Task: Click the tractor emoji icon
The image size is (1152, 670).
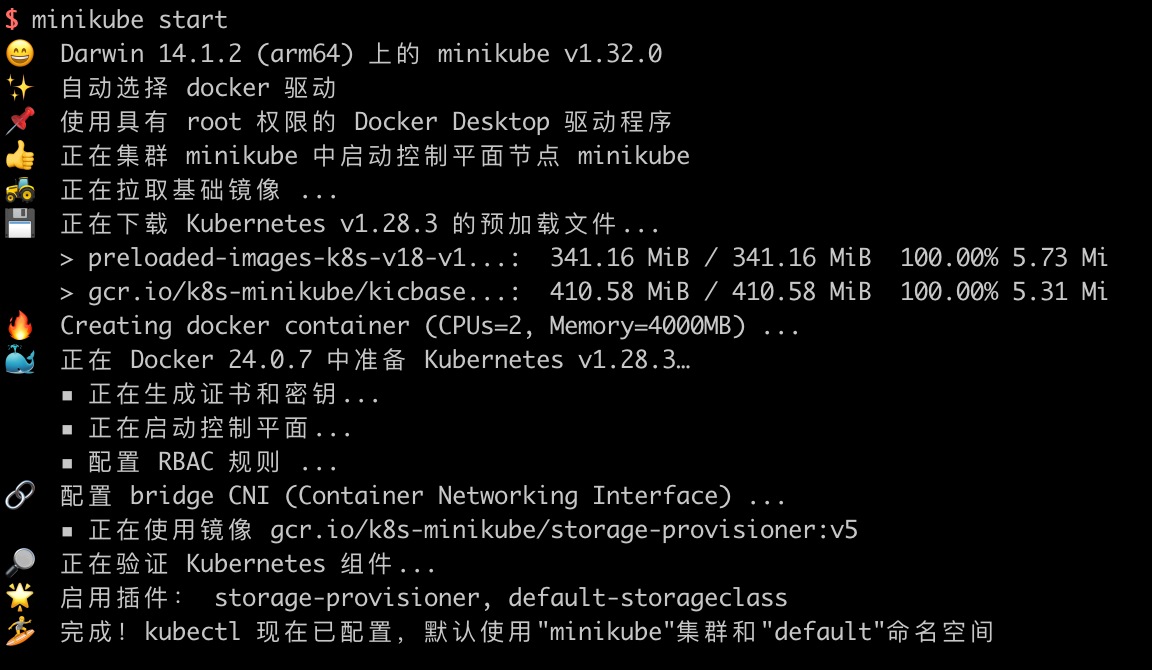Action: (20, 190)
